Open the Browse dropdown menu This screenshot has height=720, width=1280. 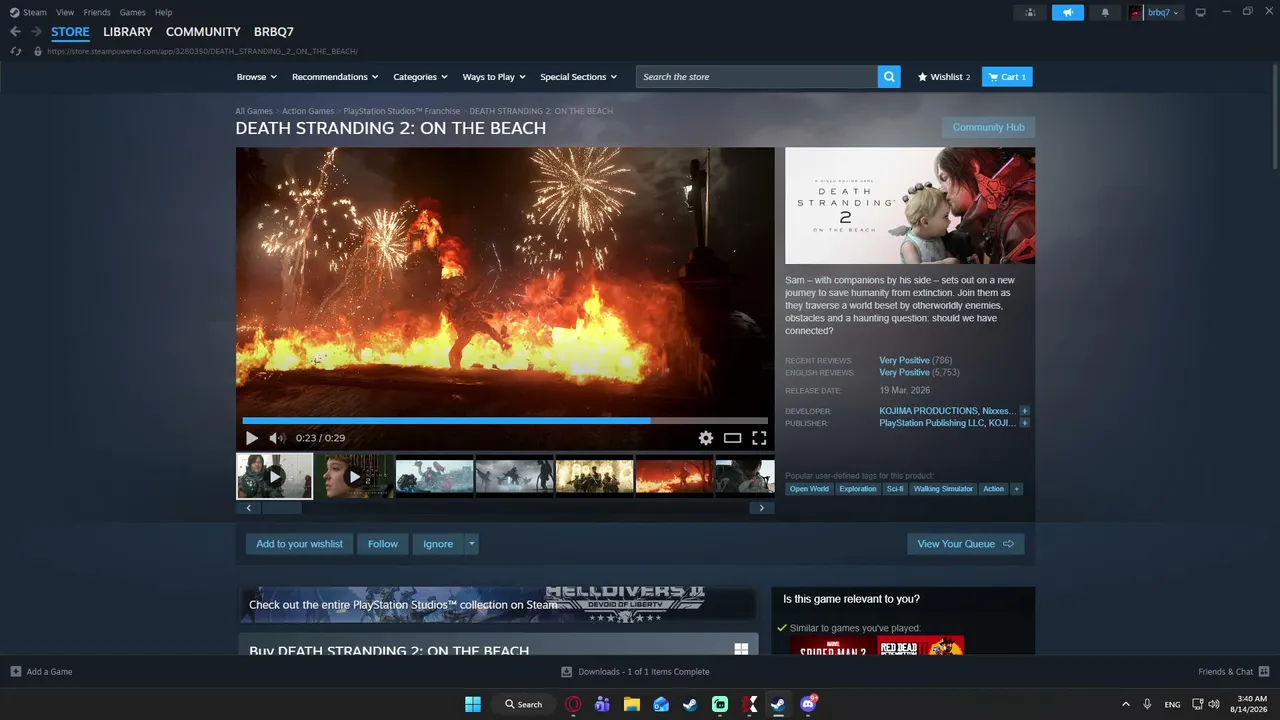pyautogui.click(x=257, y=77)
